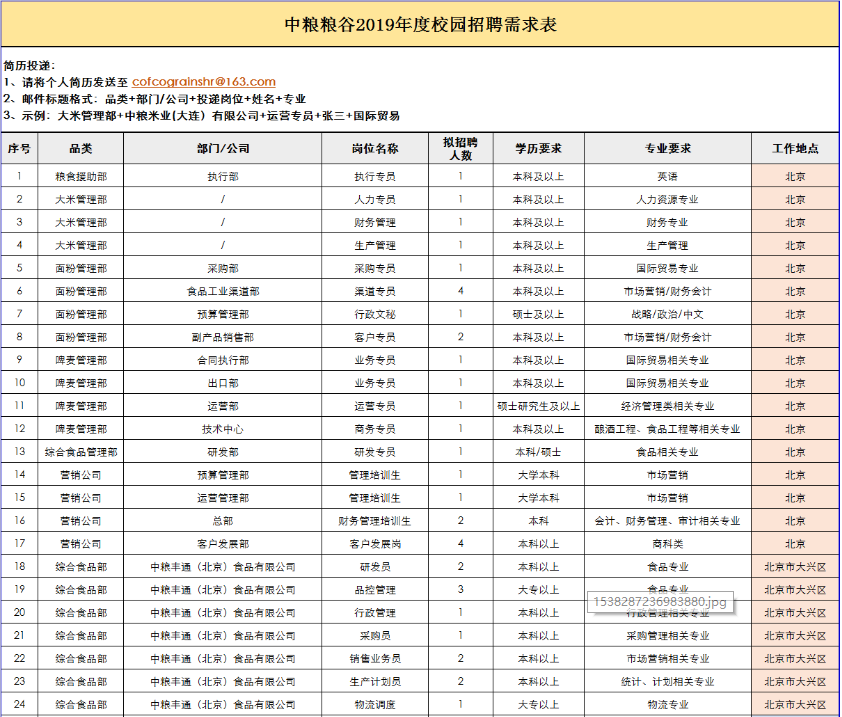
Task: Click the 运营管理部 cell
Action: [223, 498]
